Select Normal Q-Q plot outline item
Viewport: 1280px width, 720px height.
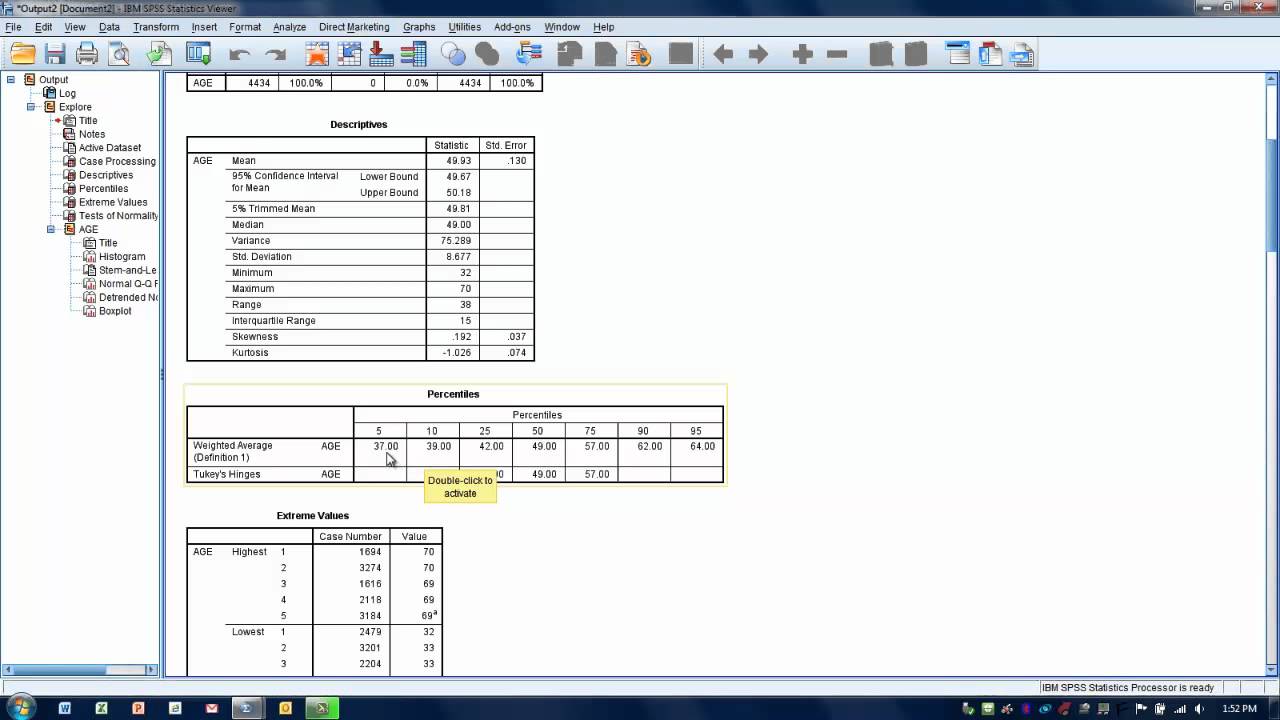coord(128,284)
